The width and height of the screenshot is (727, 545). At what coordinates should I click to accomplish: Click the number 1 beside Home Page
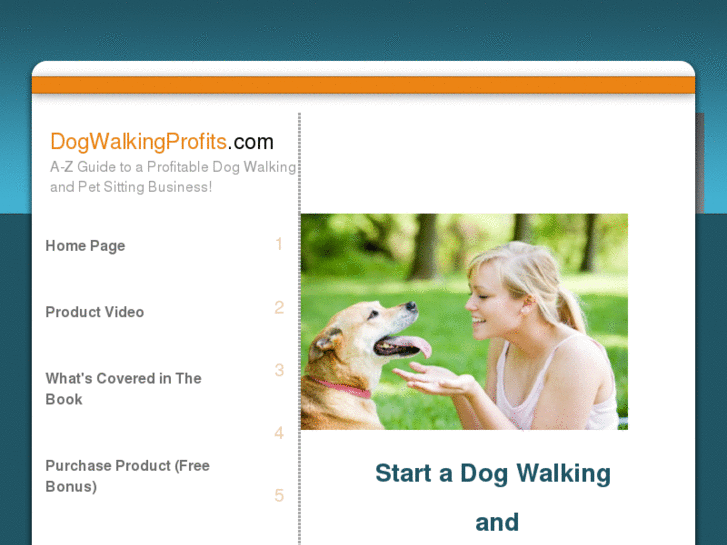(279, 244)
